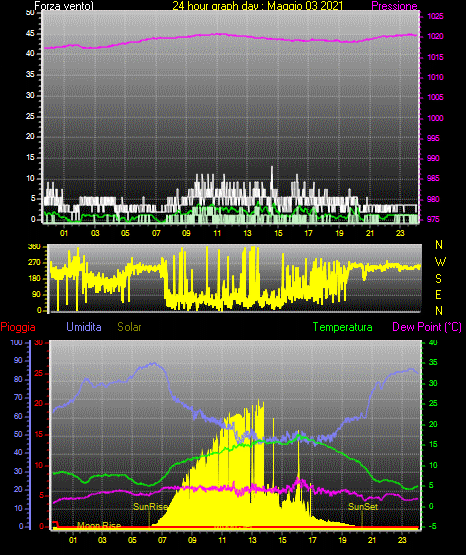Click the 35 value on the wind speed axis

coord(30,75)
